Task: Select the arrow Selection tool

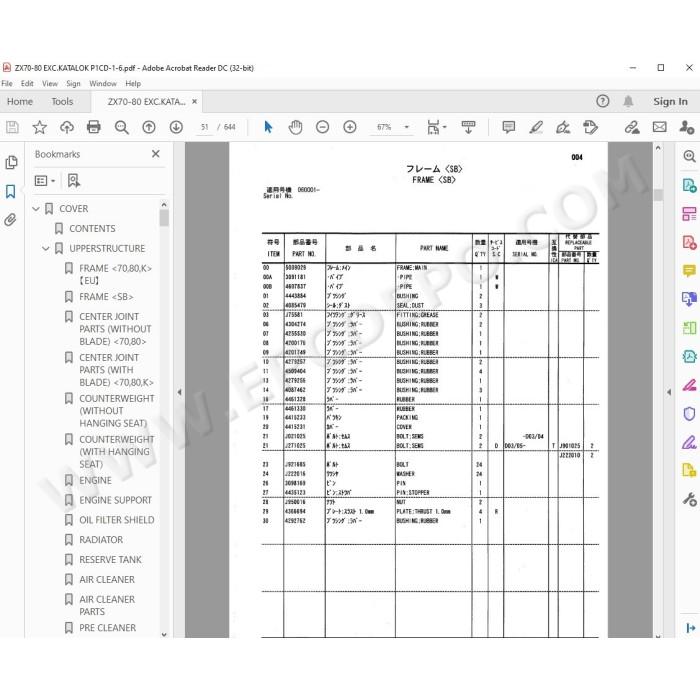Action: [x=268, y=127]
